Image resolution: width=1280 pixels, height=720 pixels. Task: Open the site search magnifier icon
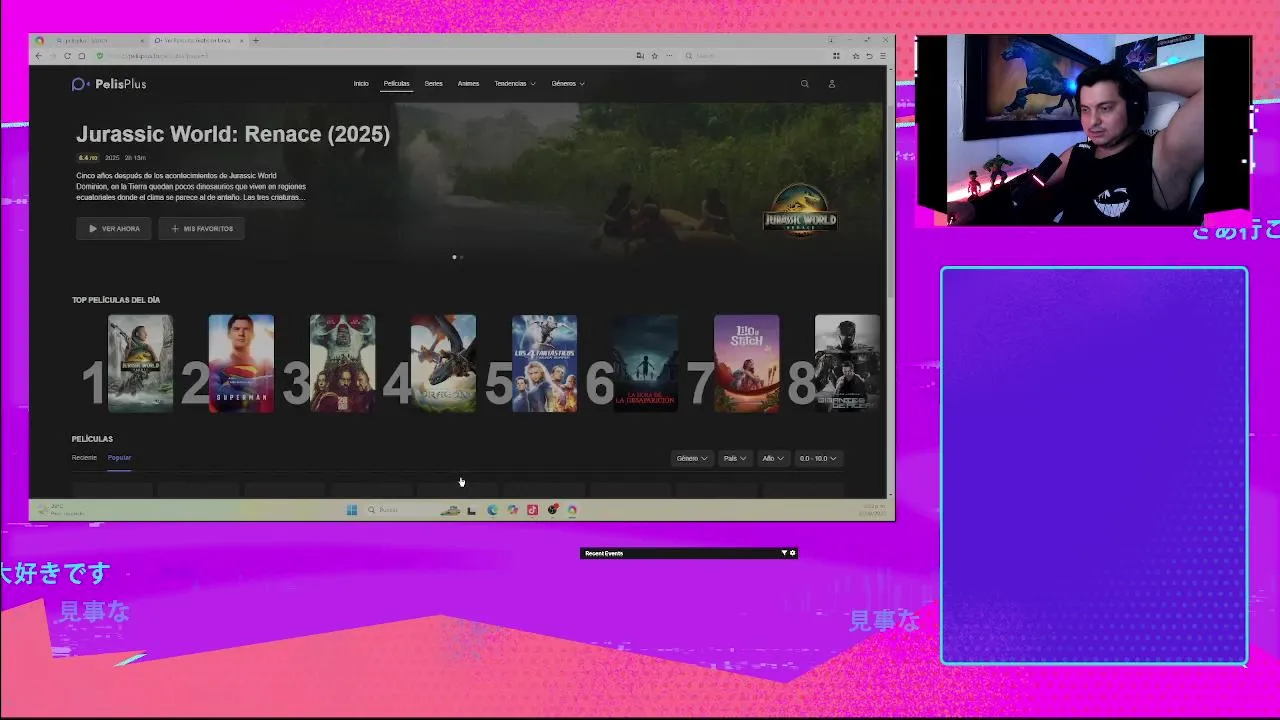click(x=804, y=84)
